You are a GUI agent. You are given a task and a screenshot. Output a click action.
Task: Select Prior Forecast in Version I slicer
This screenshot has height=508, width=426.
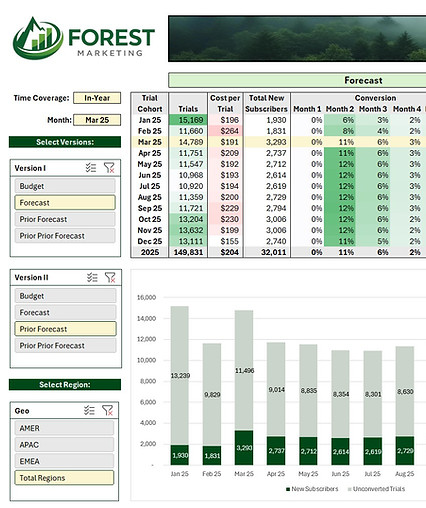[x=65, y=219]
